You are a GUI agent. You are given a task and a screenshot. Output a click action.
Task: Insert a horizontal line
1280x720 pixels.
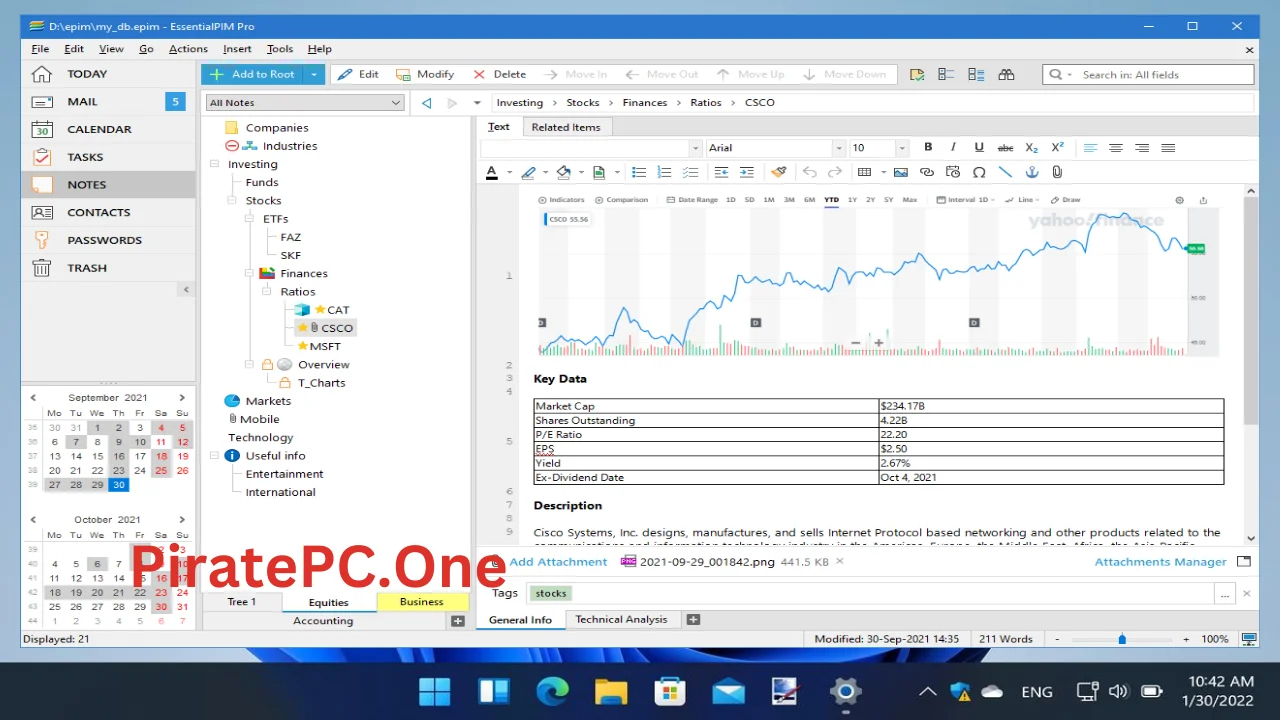tap(1005, 172)
